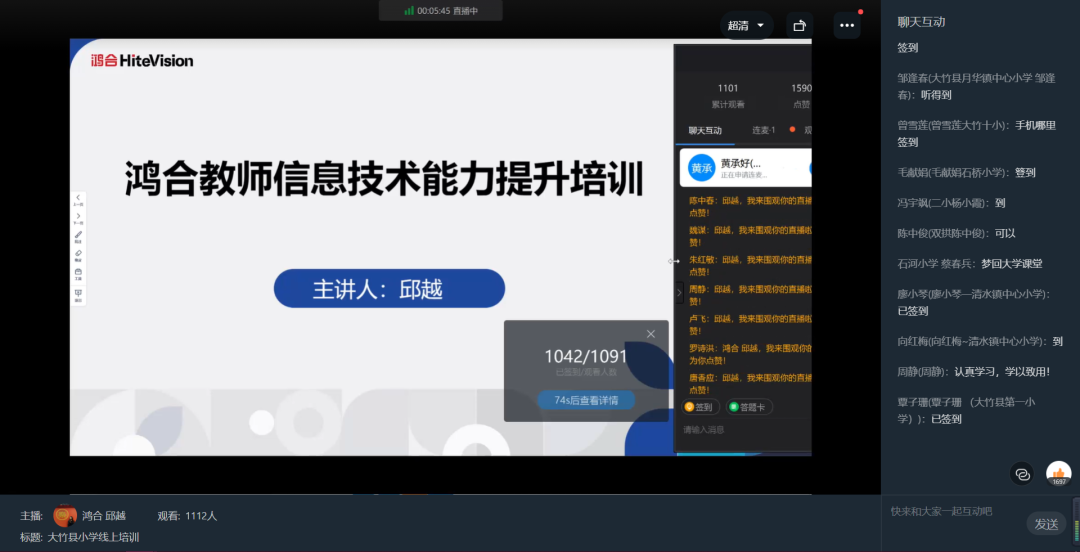Switch to the 连麦·1 tab
The width and height of the screenshot is (1080, 552).
(x=765, y=130)
